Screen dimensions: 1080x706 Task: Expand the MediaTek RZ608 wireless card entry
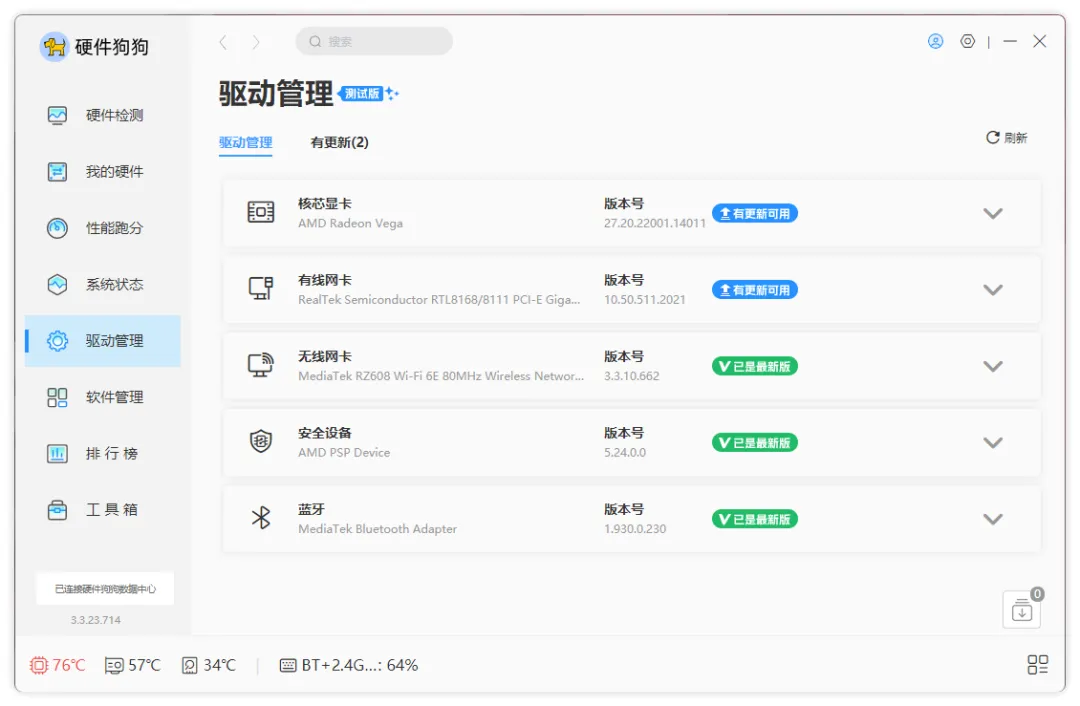coord(993,366)
